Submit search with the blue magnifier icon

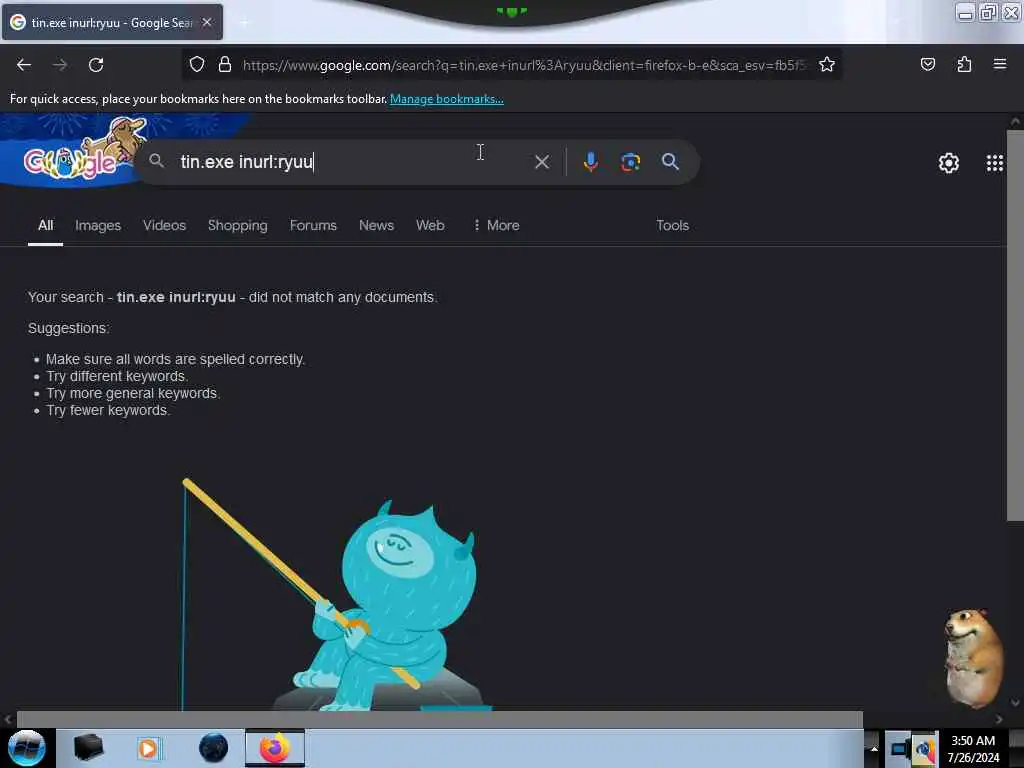(x=670, y=161)
